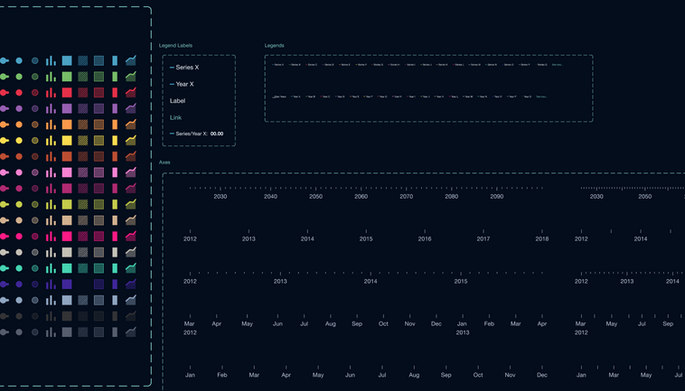Viewport: 685px width, 391px height.
Task: Click the narrow sky blue bar swatch
Action: (115, 61)
